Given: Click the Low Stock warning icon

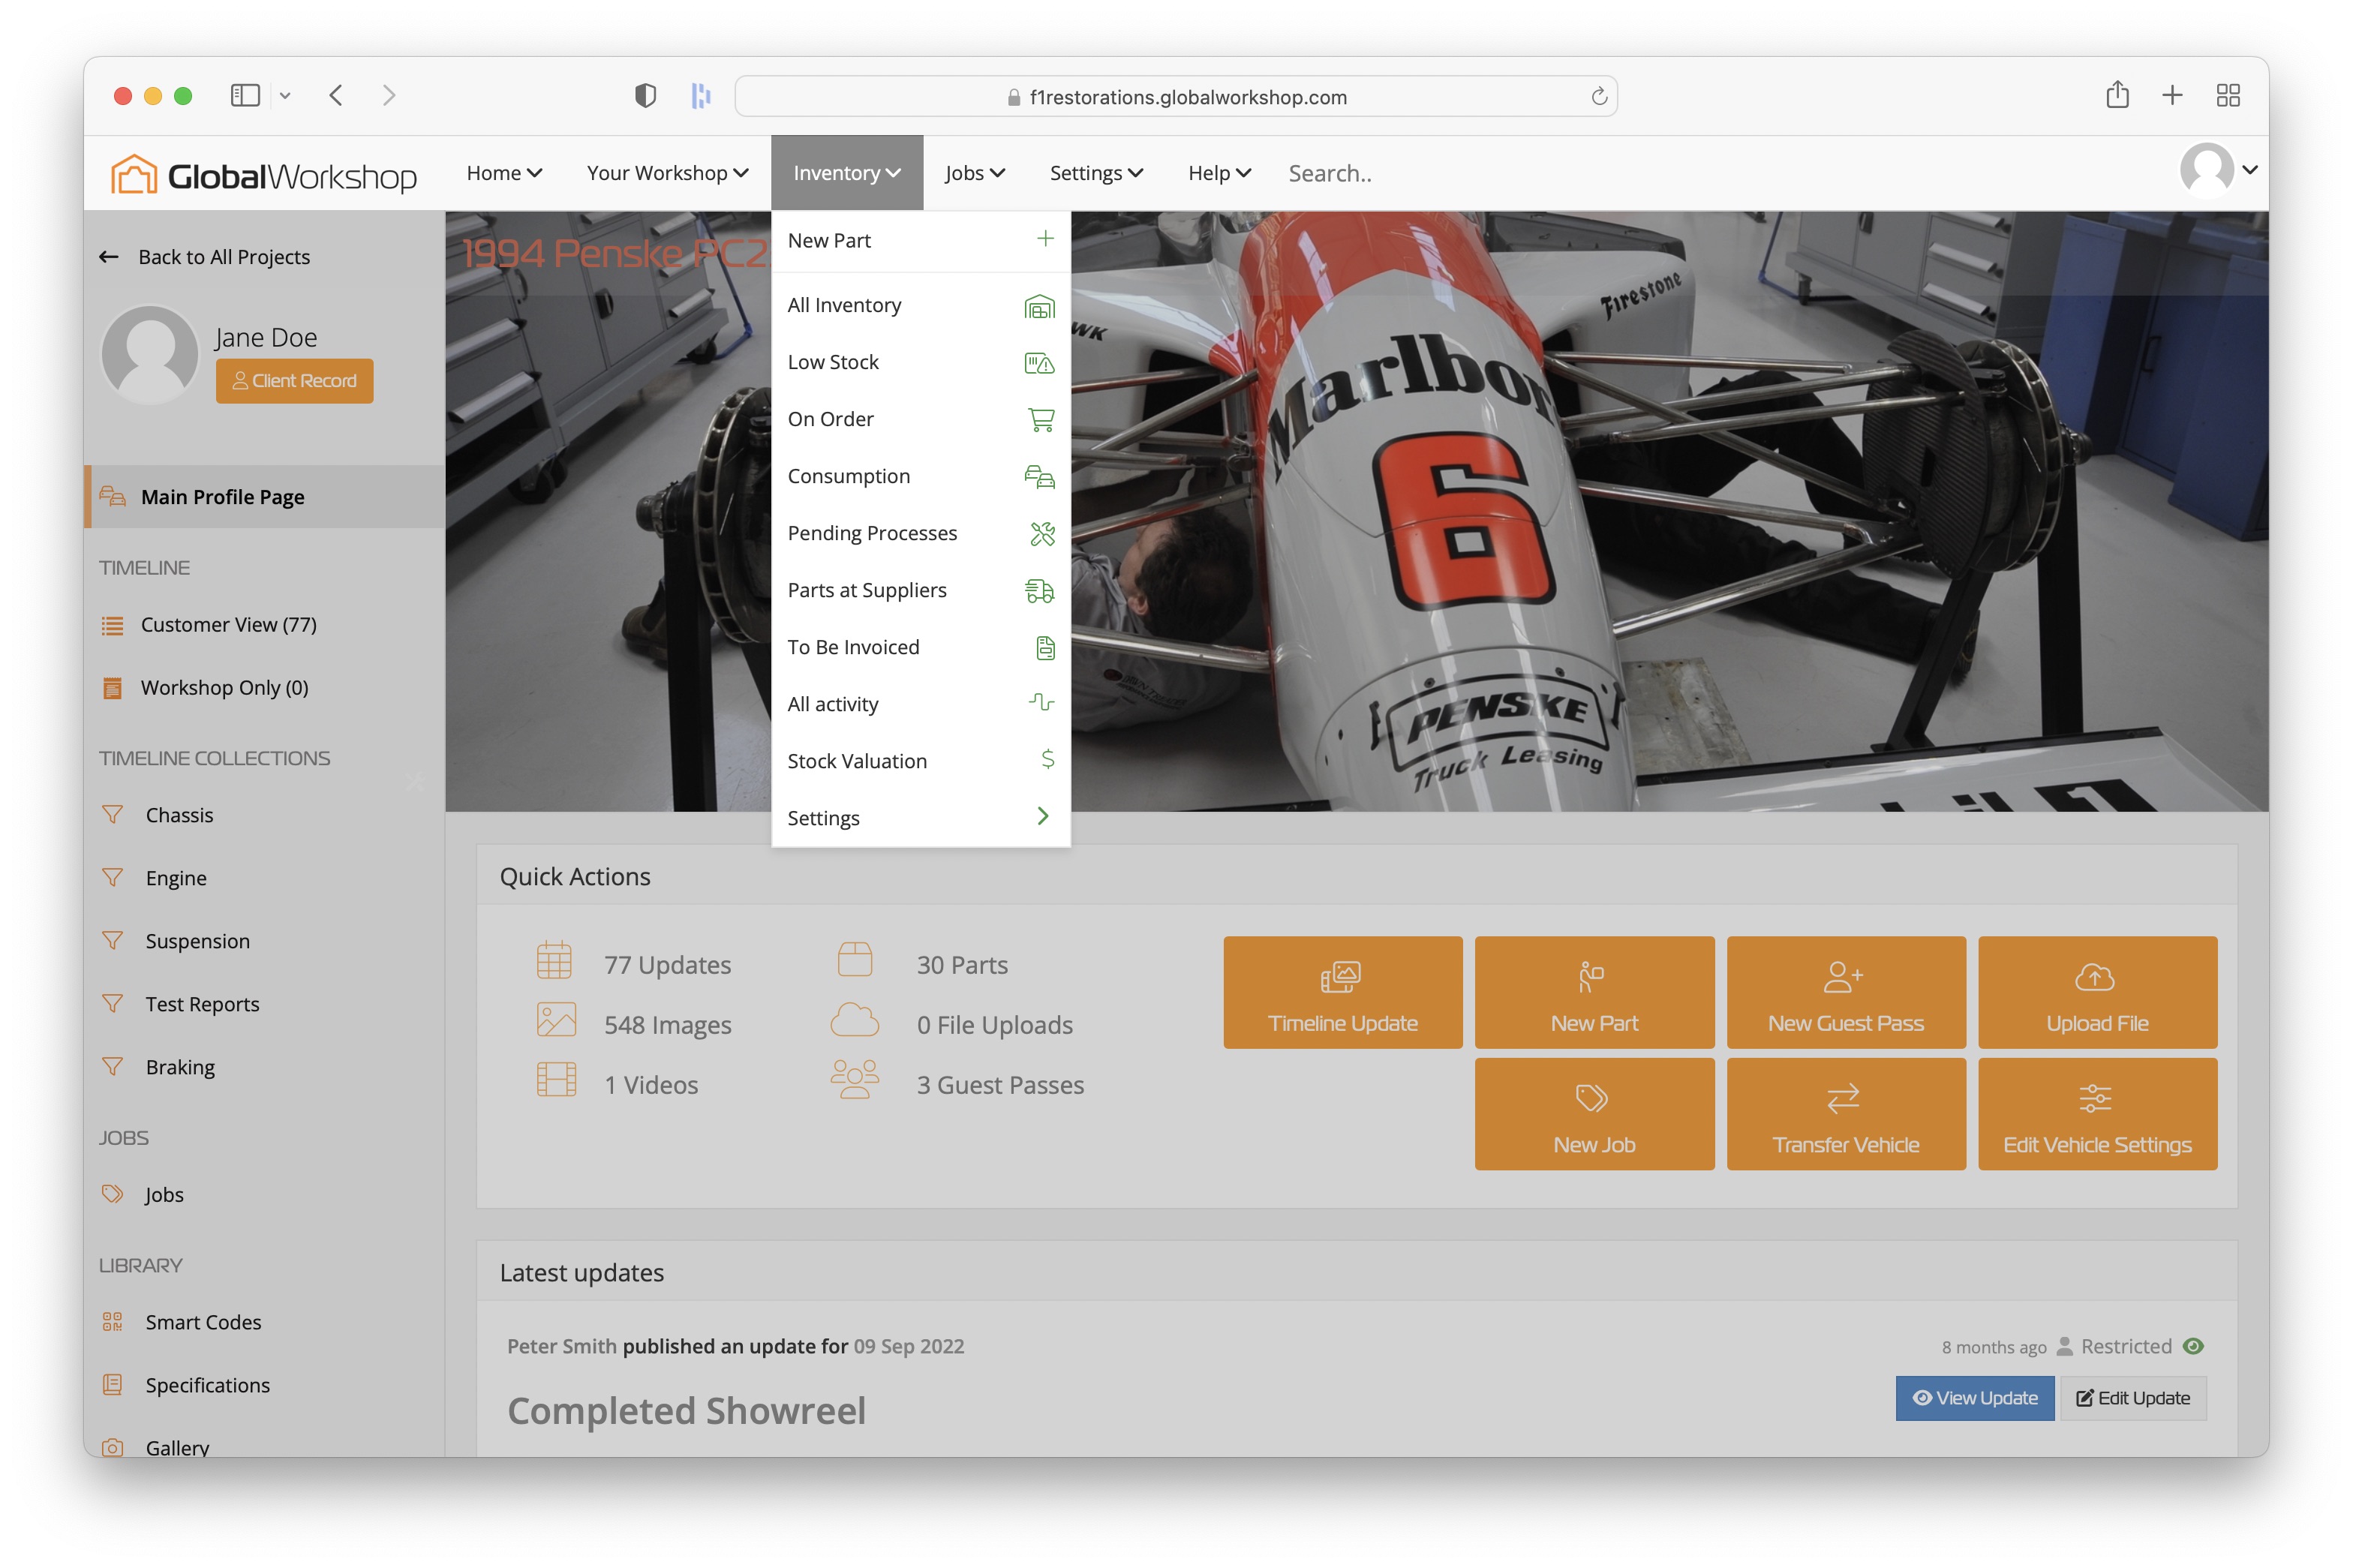Looking at the screenshot, I should coord(1040,362).
